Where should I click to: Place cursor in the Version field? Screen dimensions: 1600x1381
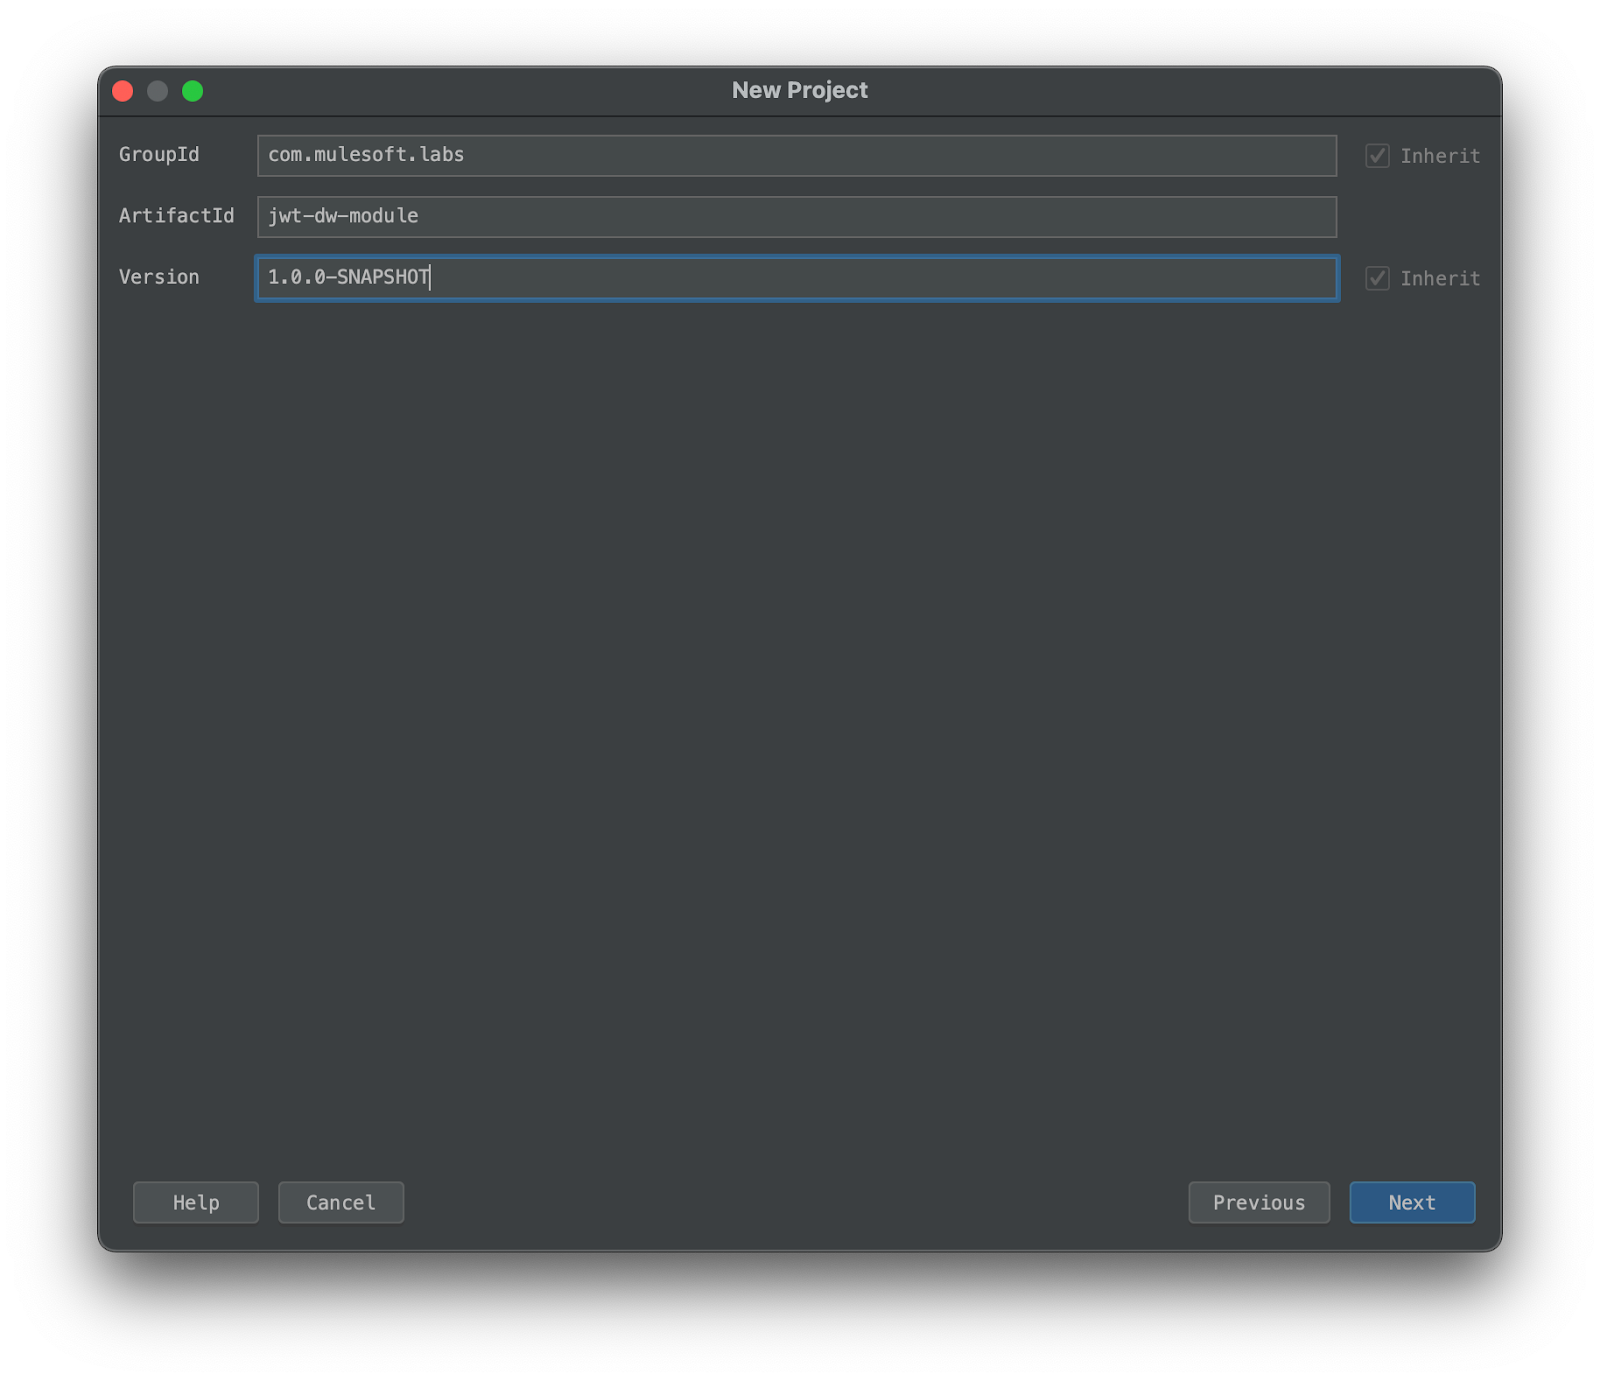[795, 279]
